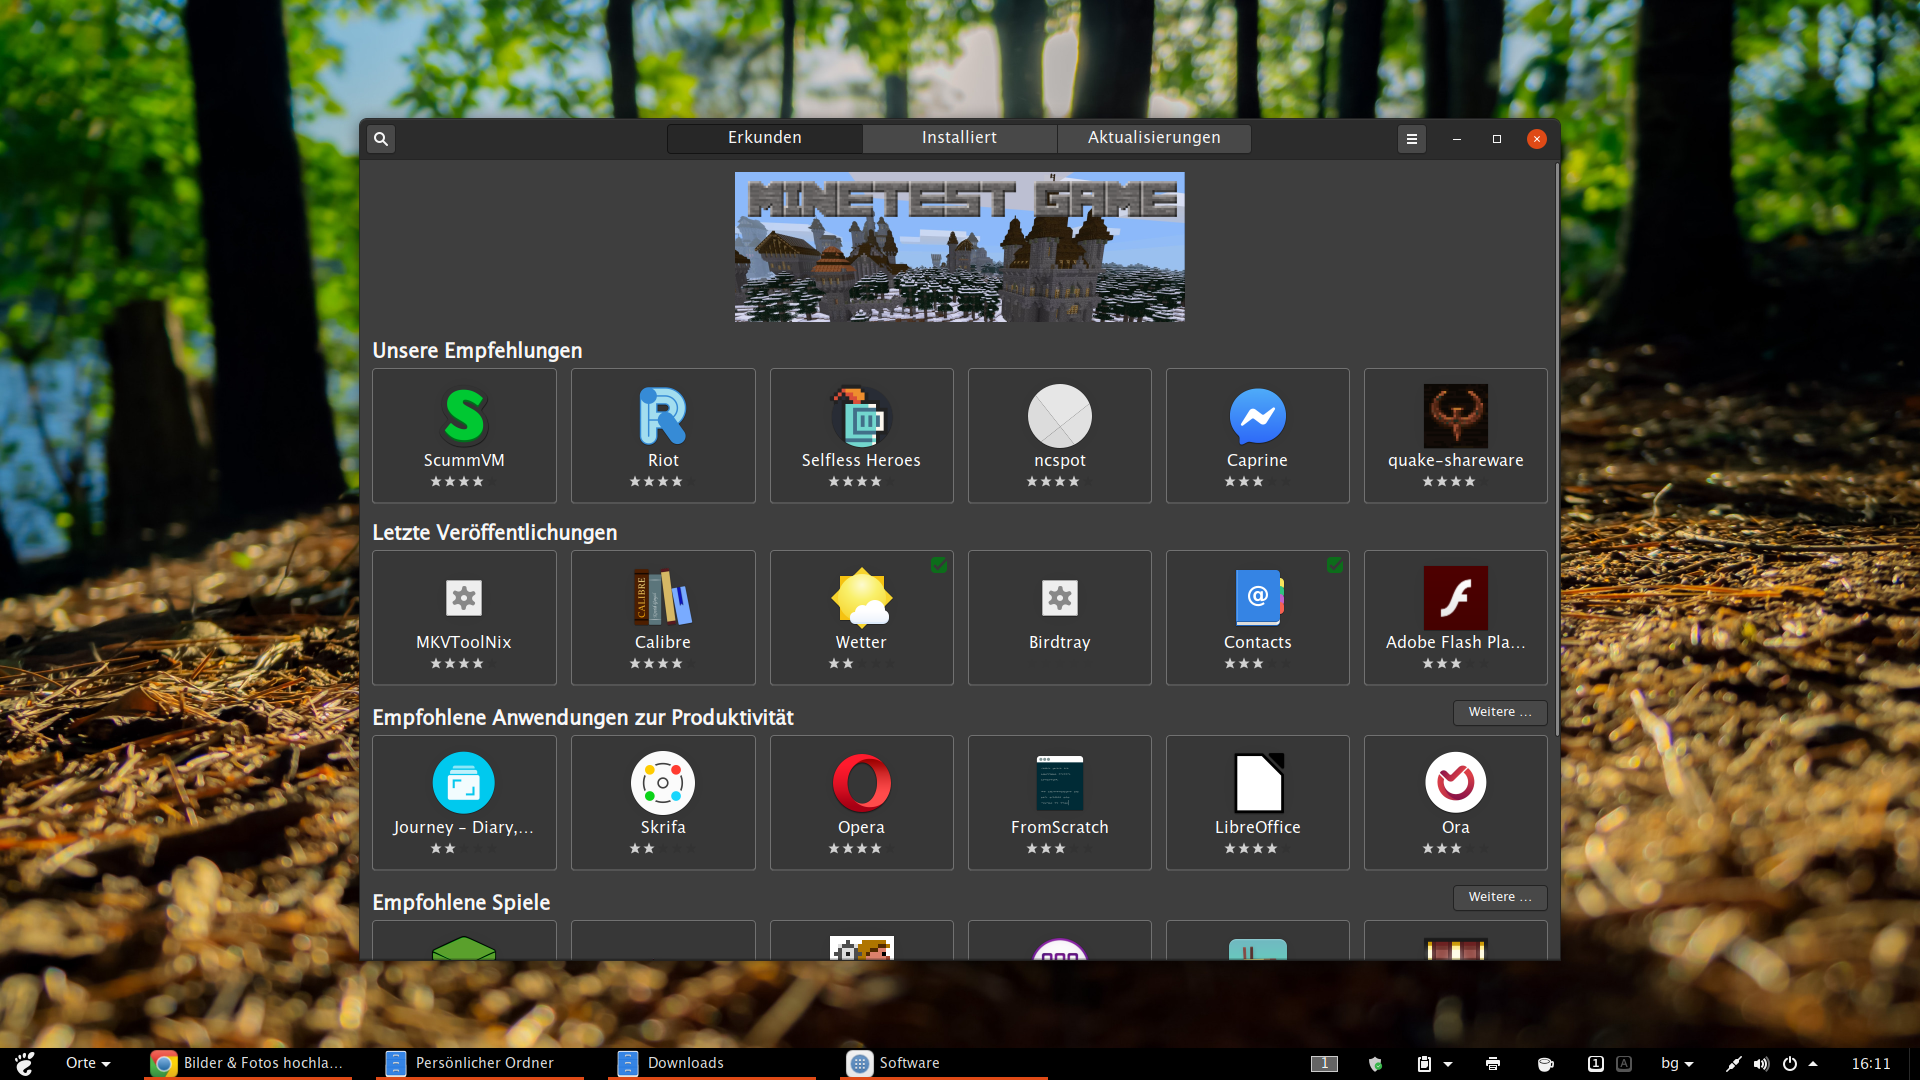Select the Skrifa app icon

[663, 783]
